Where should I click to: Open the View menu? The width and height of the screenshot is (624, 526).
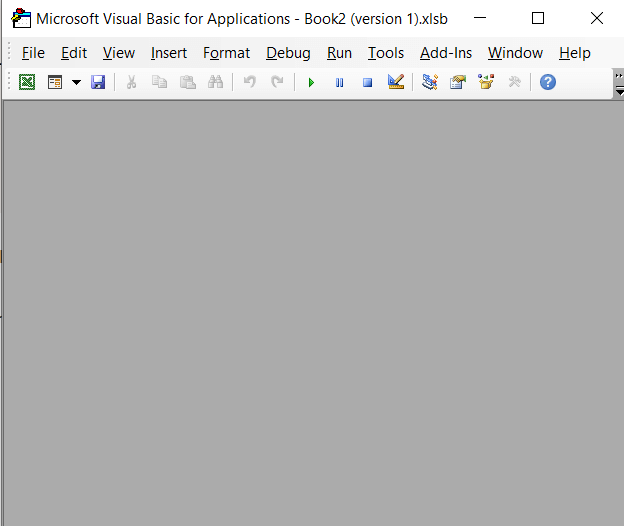(x=119, y=53)
